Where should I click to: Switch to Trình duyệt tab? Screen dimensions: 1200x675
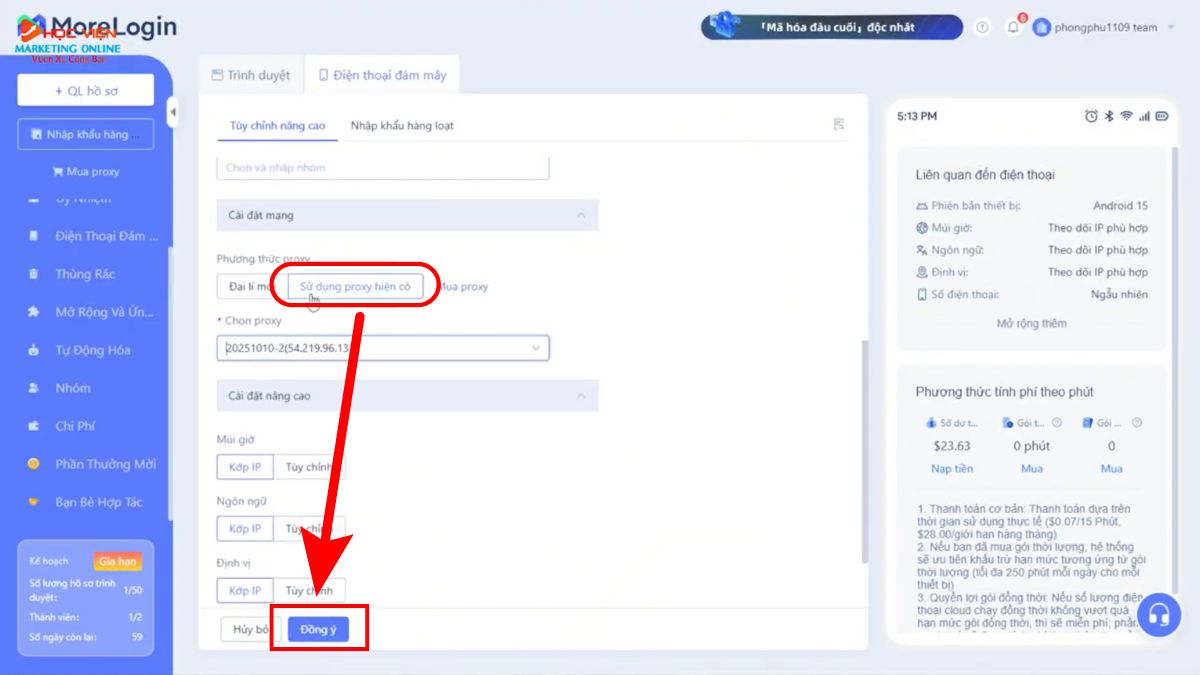(x=250, y=75)
